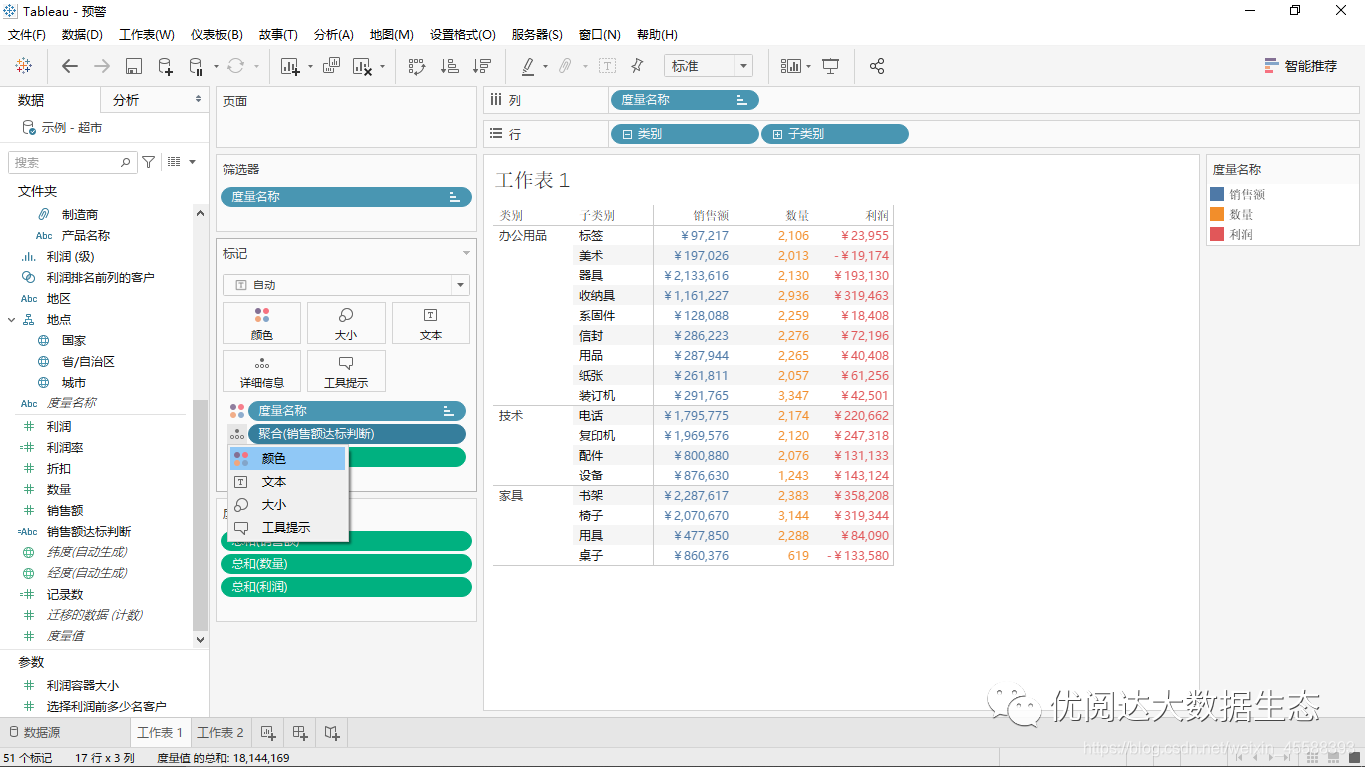1365x767 pixels.
Task: Choose 工具提示 in the mark type popup
Action: (288, 528)
